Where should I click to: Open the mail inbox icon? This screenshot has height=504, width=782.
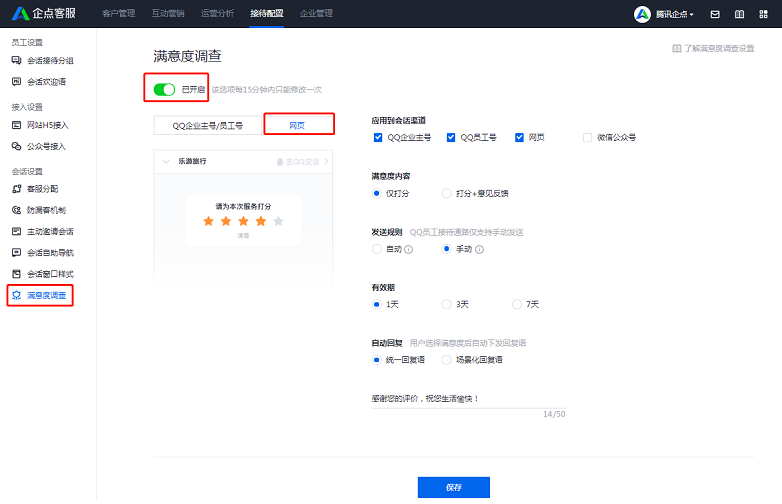click(x=715, y=14)
